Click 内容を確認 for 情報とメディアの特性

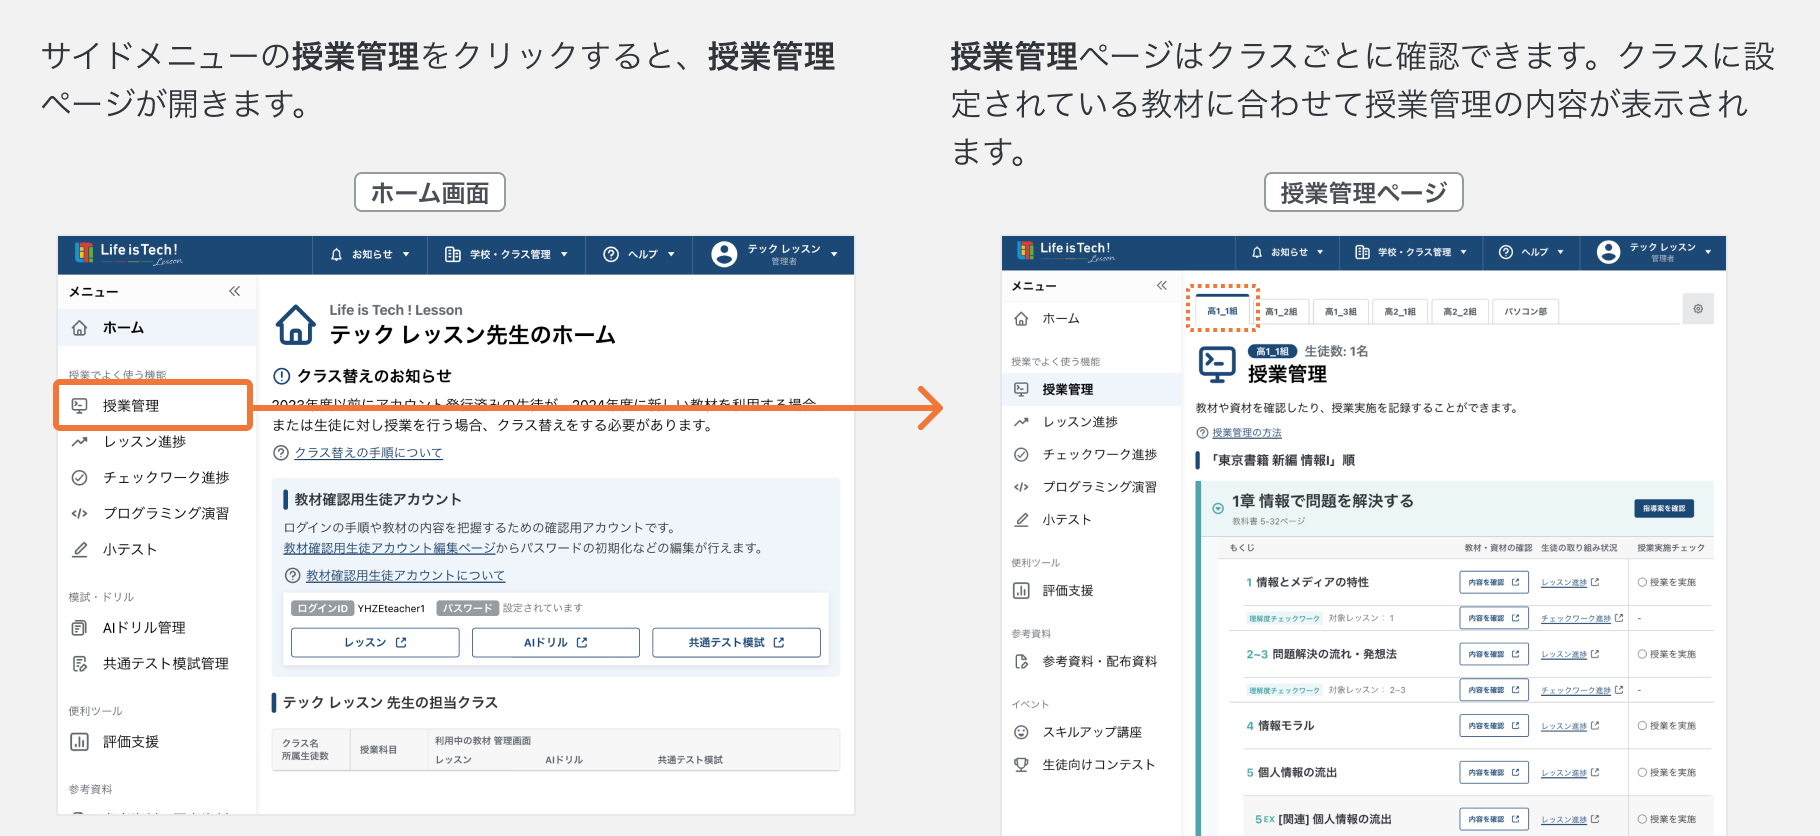(x=1494, y=582)
